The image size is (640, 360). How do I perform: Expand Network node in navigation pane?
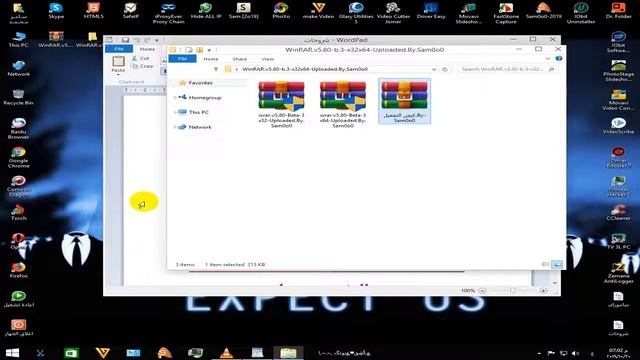175,127
